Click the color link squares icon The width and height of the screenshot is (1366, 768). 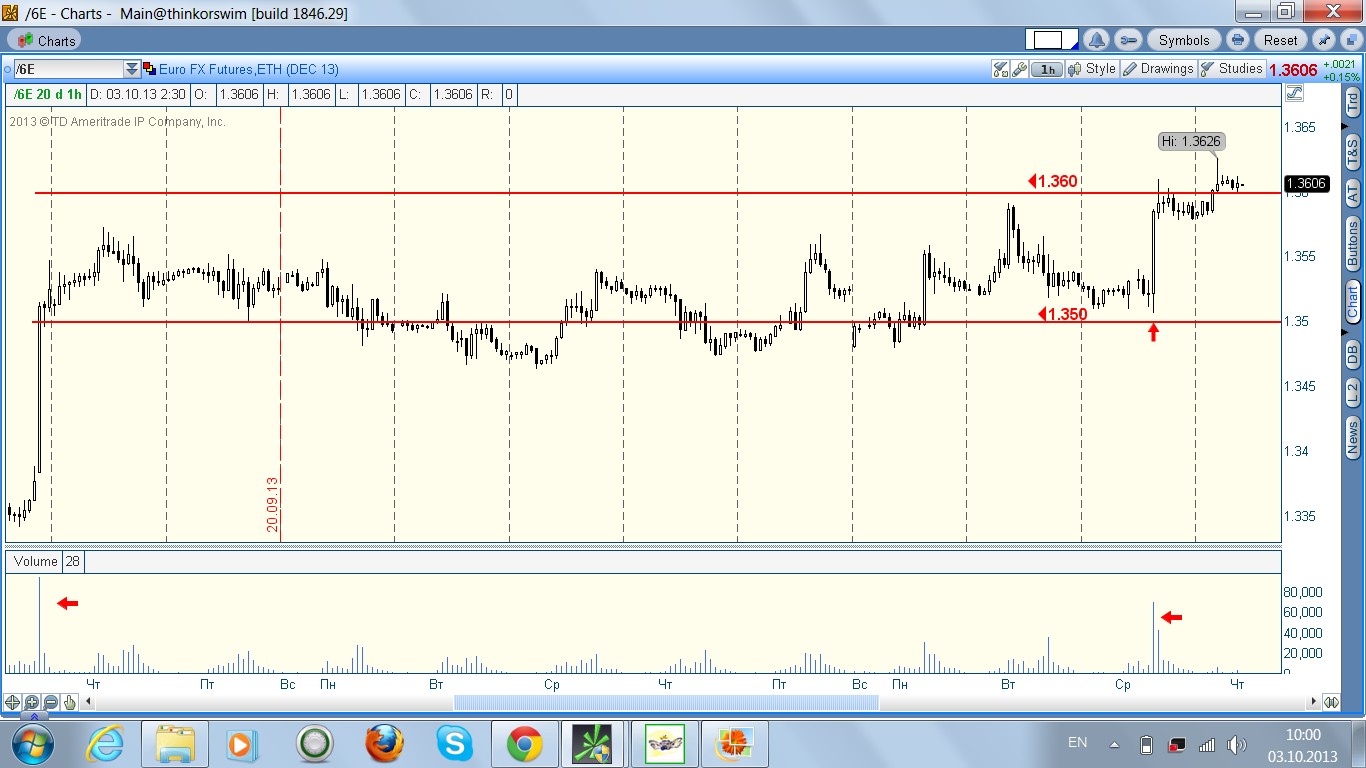(150, 69)
